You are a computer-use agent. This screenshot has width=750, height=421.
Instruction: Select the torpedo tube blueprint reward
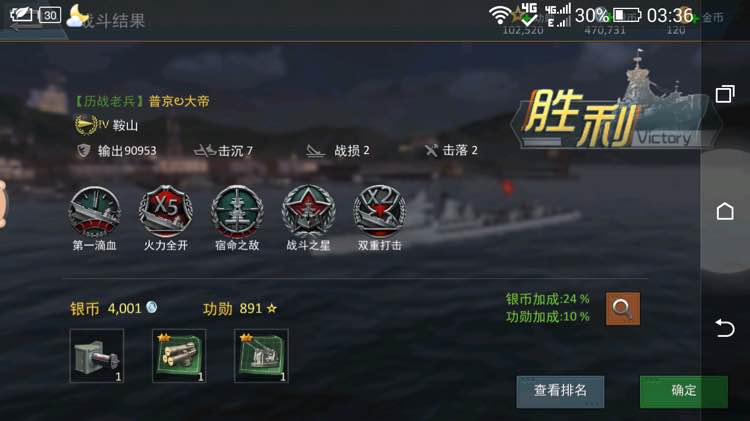[x=179, y=355]
